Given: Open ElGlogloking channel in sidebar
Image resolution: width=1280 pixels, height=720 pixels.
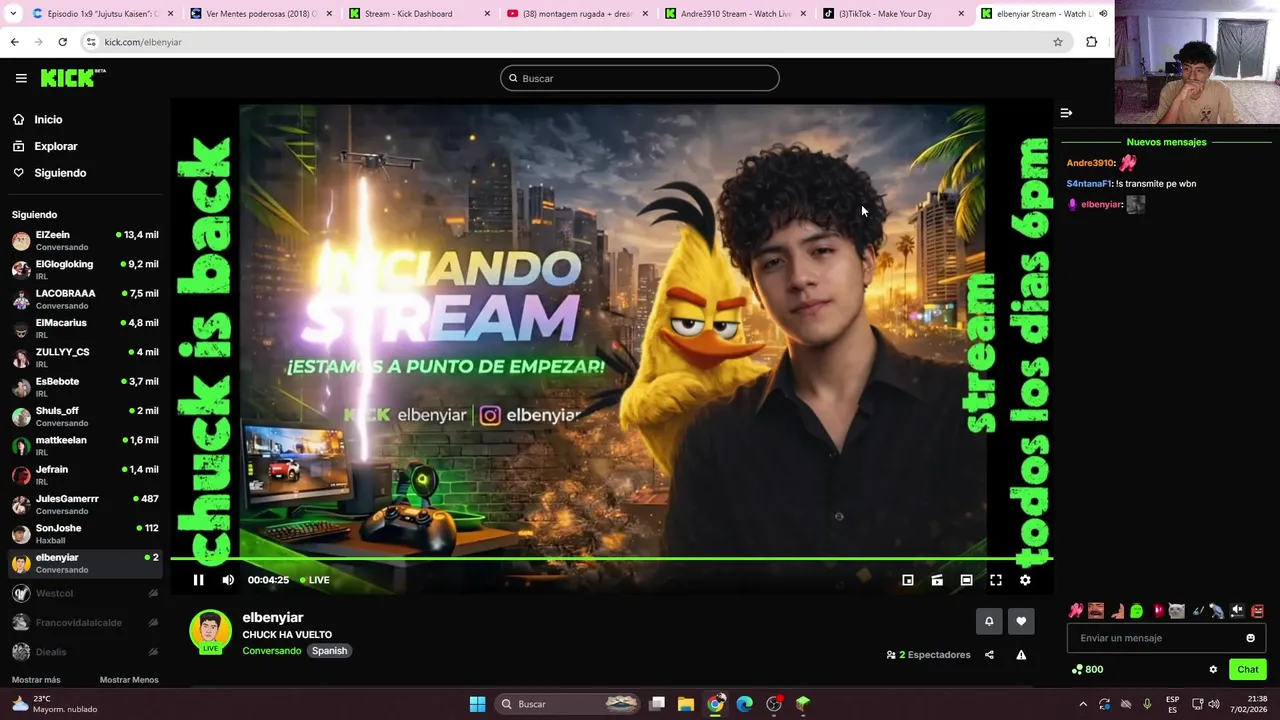Looking at the screenshot, I should 85,270.
